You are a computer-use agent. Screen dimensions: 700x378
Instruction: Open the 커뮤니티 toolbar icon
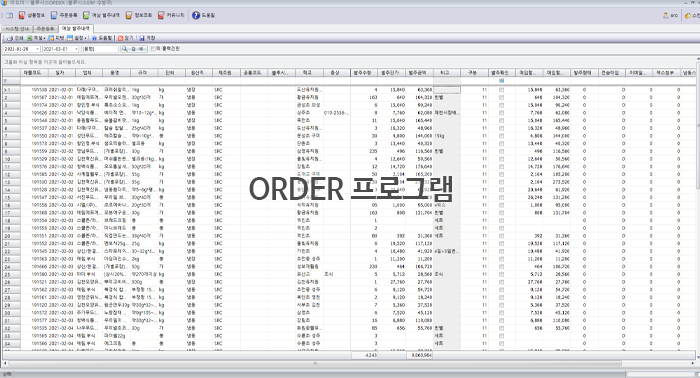(161, 15)
